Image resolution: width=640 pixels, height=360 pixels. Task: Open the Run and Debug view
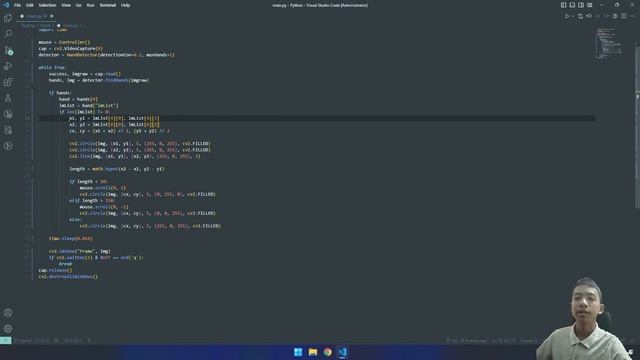point(8,66)
